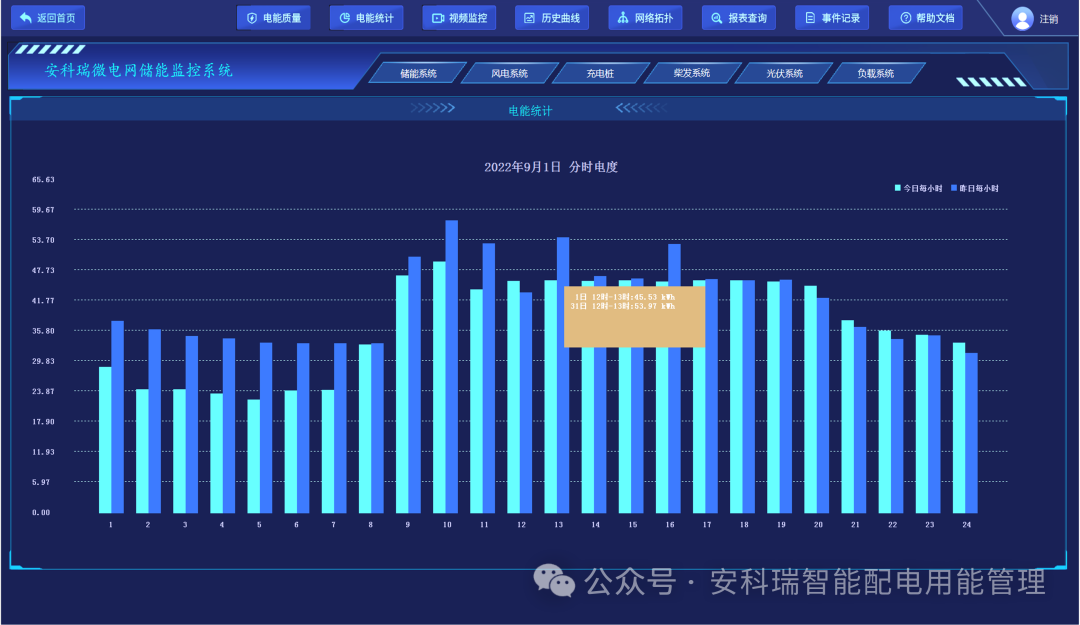The height and width of the screenshot is (625, 1080).
Task: Click the blue bar for hour 10
Action: click(452, 367)
